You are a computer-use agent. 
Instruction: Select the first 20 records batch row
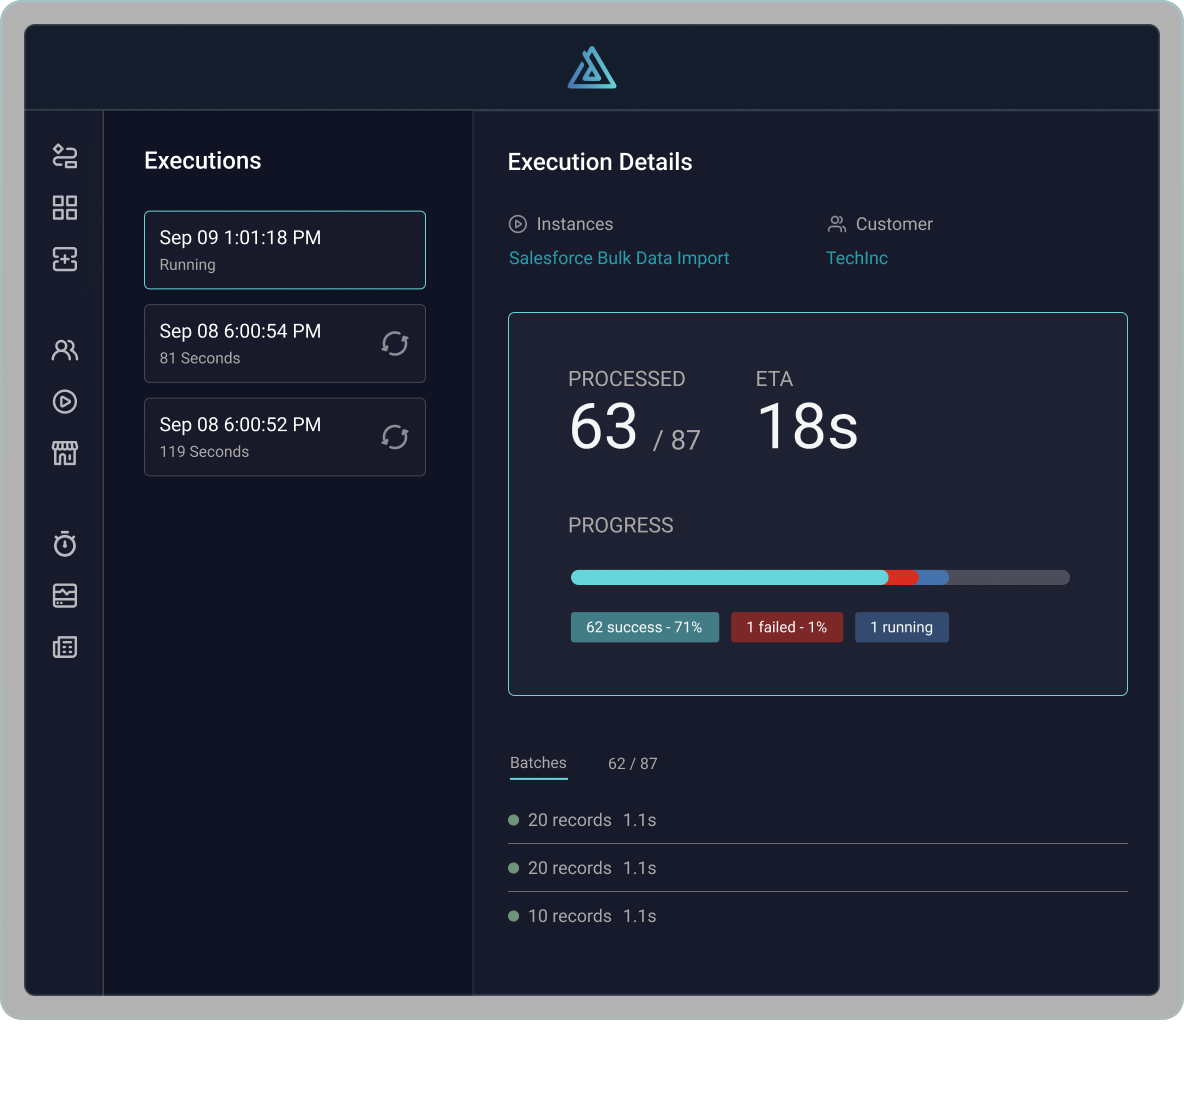[818, 820]
